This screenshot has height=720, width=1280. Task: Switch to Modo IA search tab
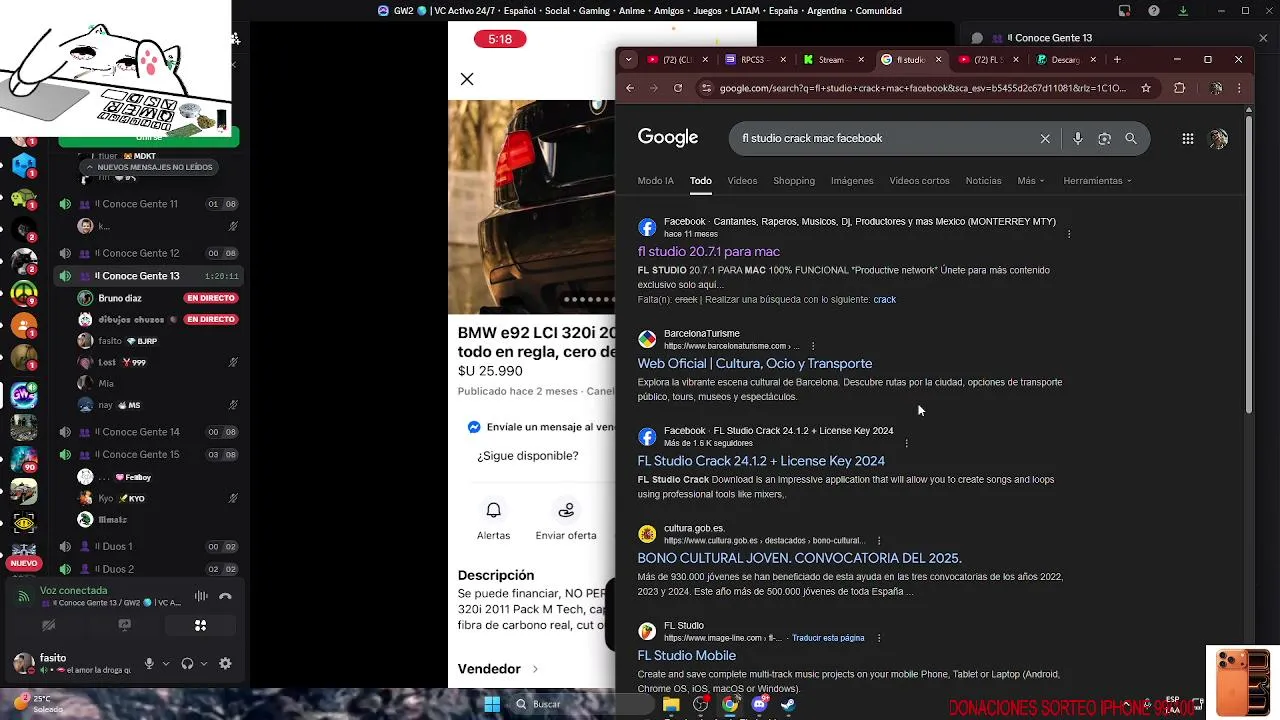coord(656,181)
